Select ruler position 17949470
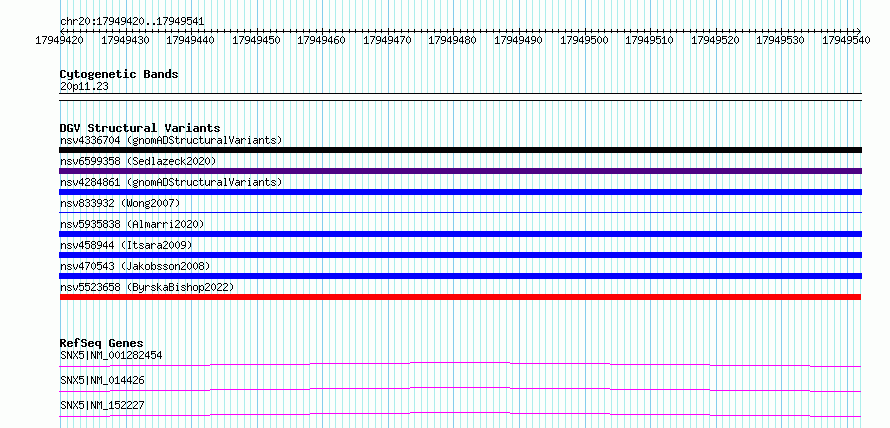The image size is (890, 428). pos(387,40)
